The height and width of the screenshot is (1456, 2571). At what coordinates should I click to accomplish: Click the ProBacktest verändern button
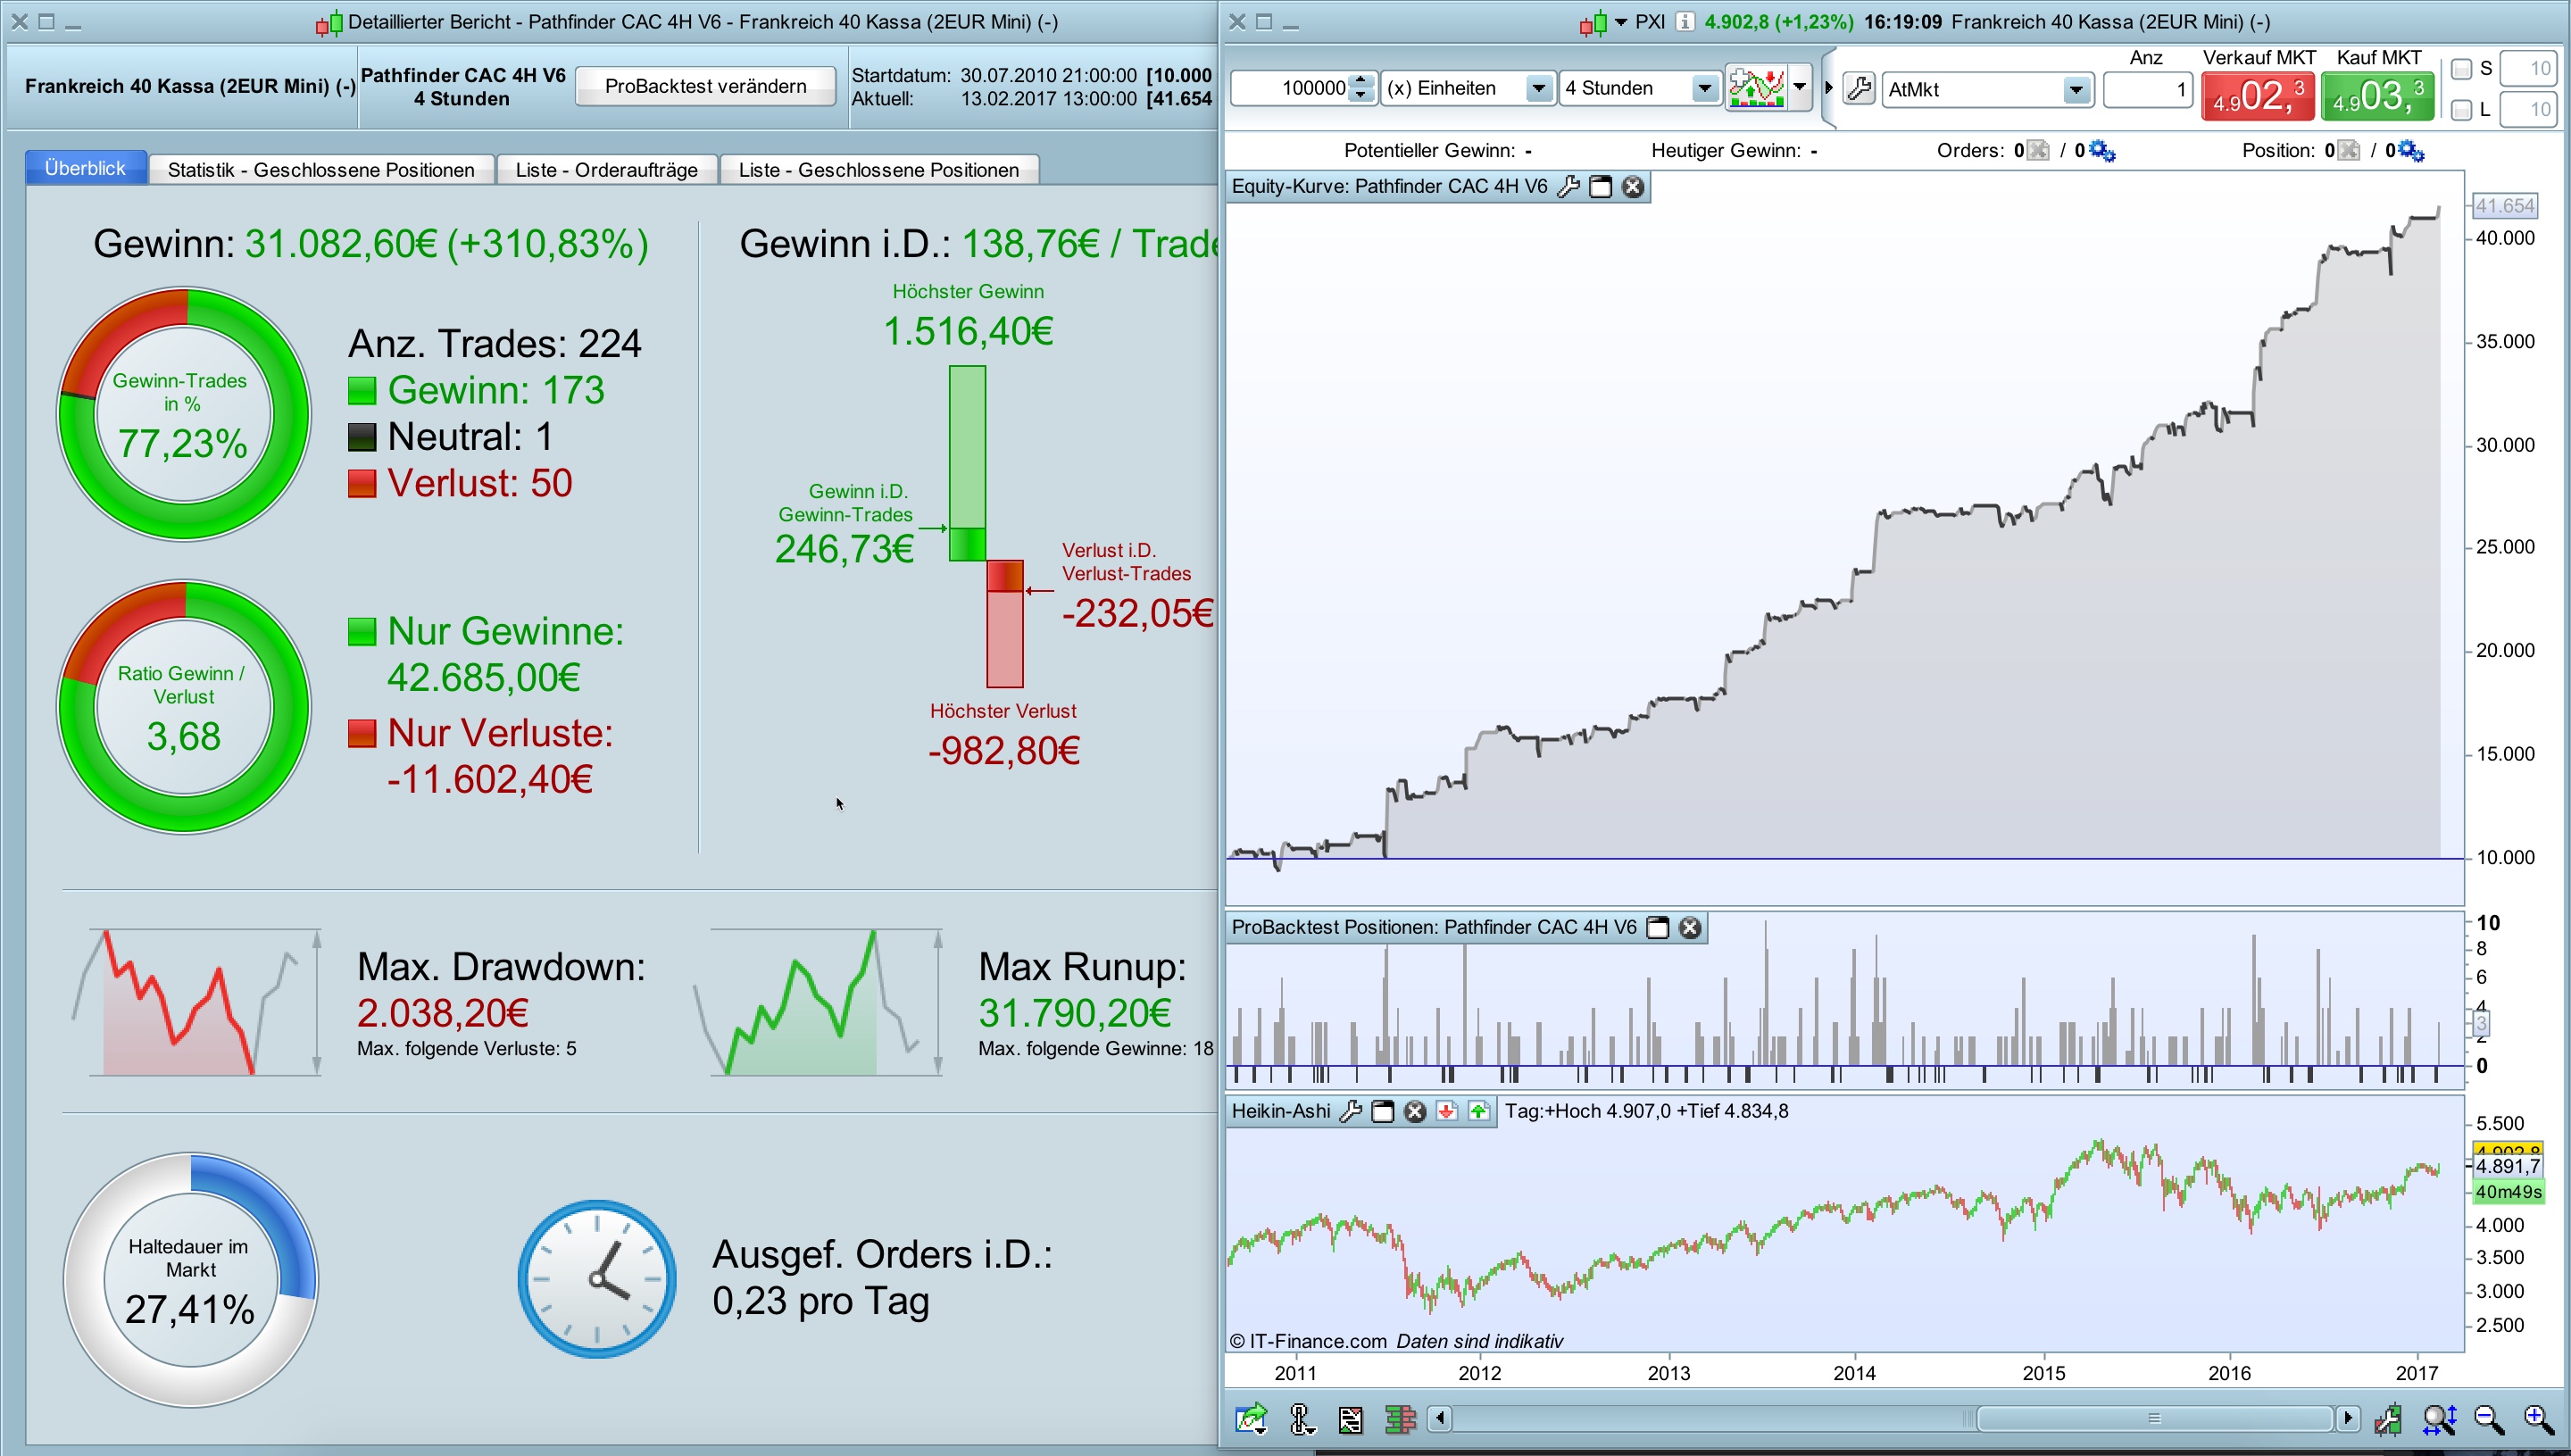click(x=705, y=86)
